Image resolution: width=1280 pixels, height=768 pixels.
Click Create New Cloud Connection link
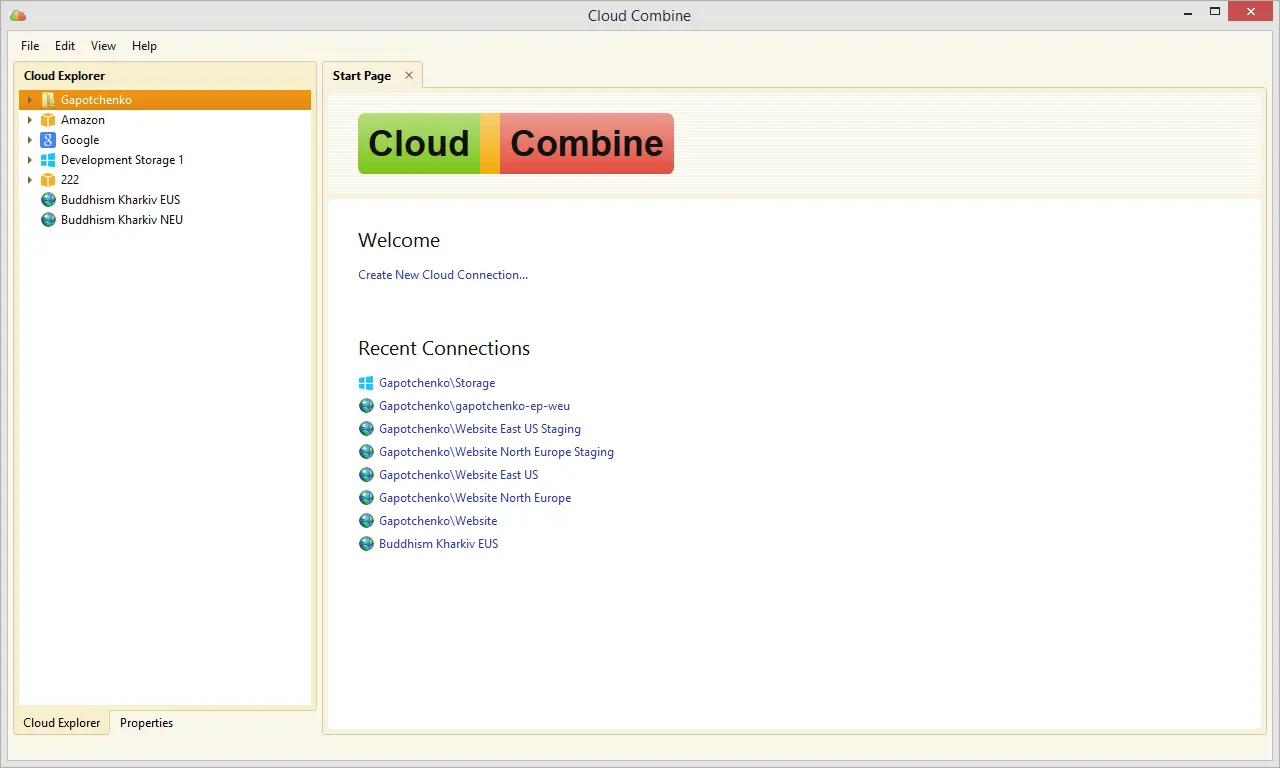pos(443,275)
